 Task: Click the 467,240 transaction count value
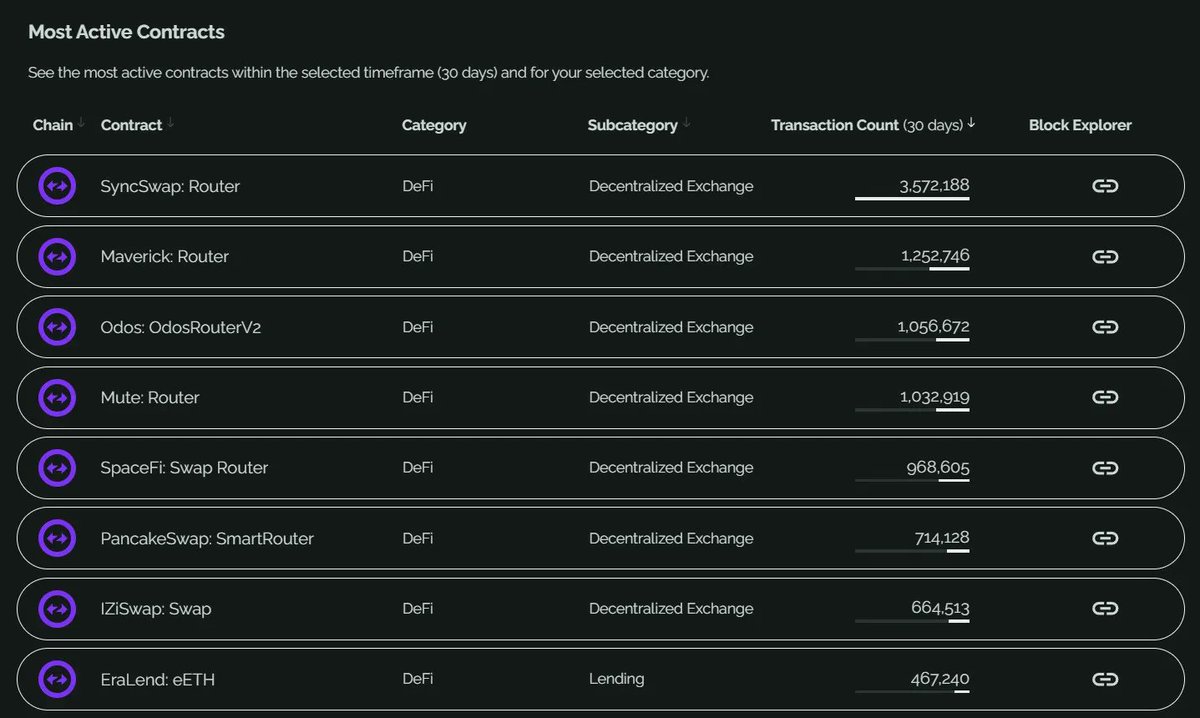(940, 678)
